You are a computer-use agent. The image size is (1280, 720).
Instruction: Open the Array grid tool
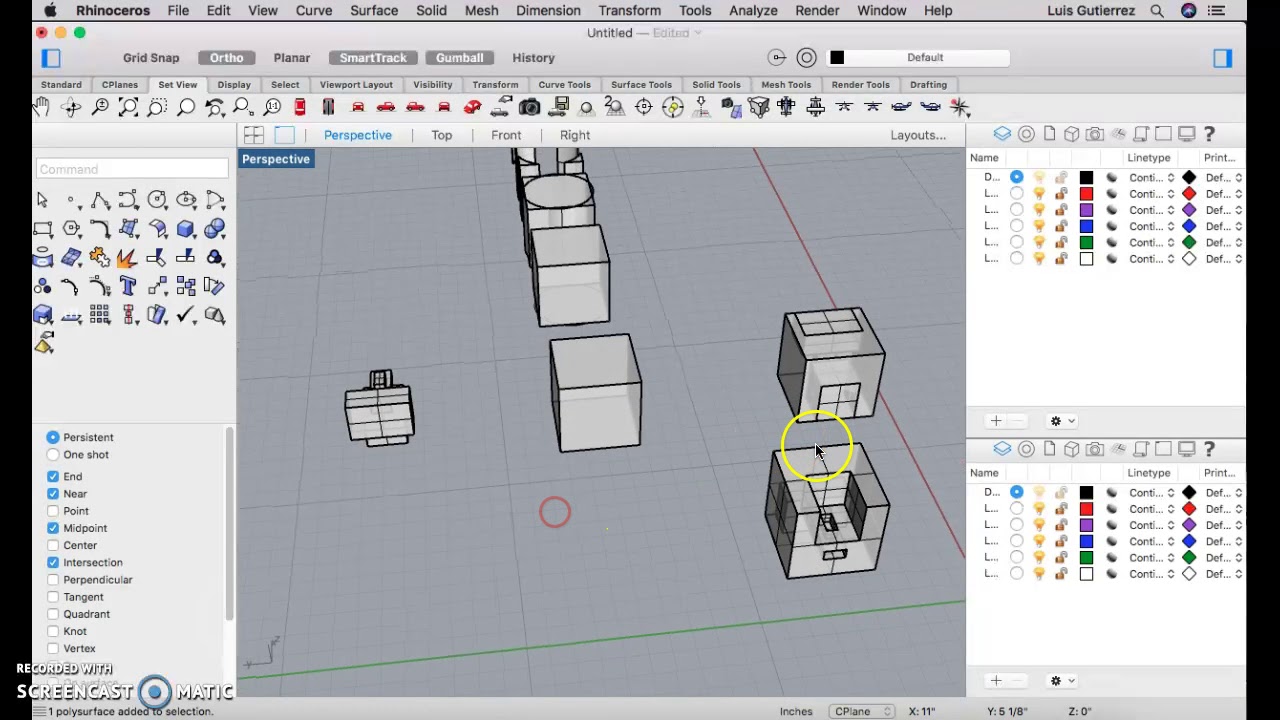100,316
